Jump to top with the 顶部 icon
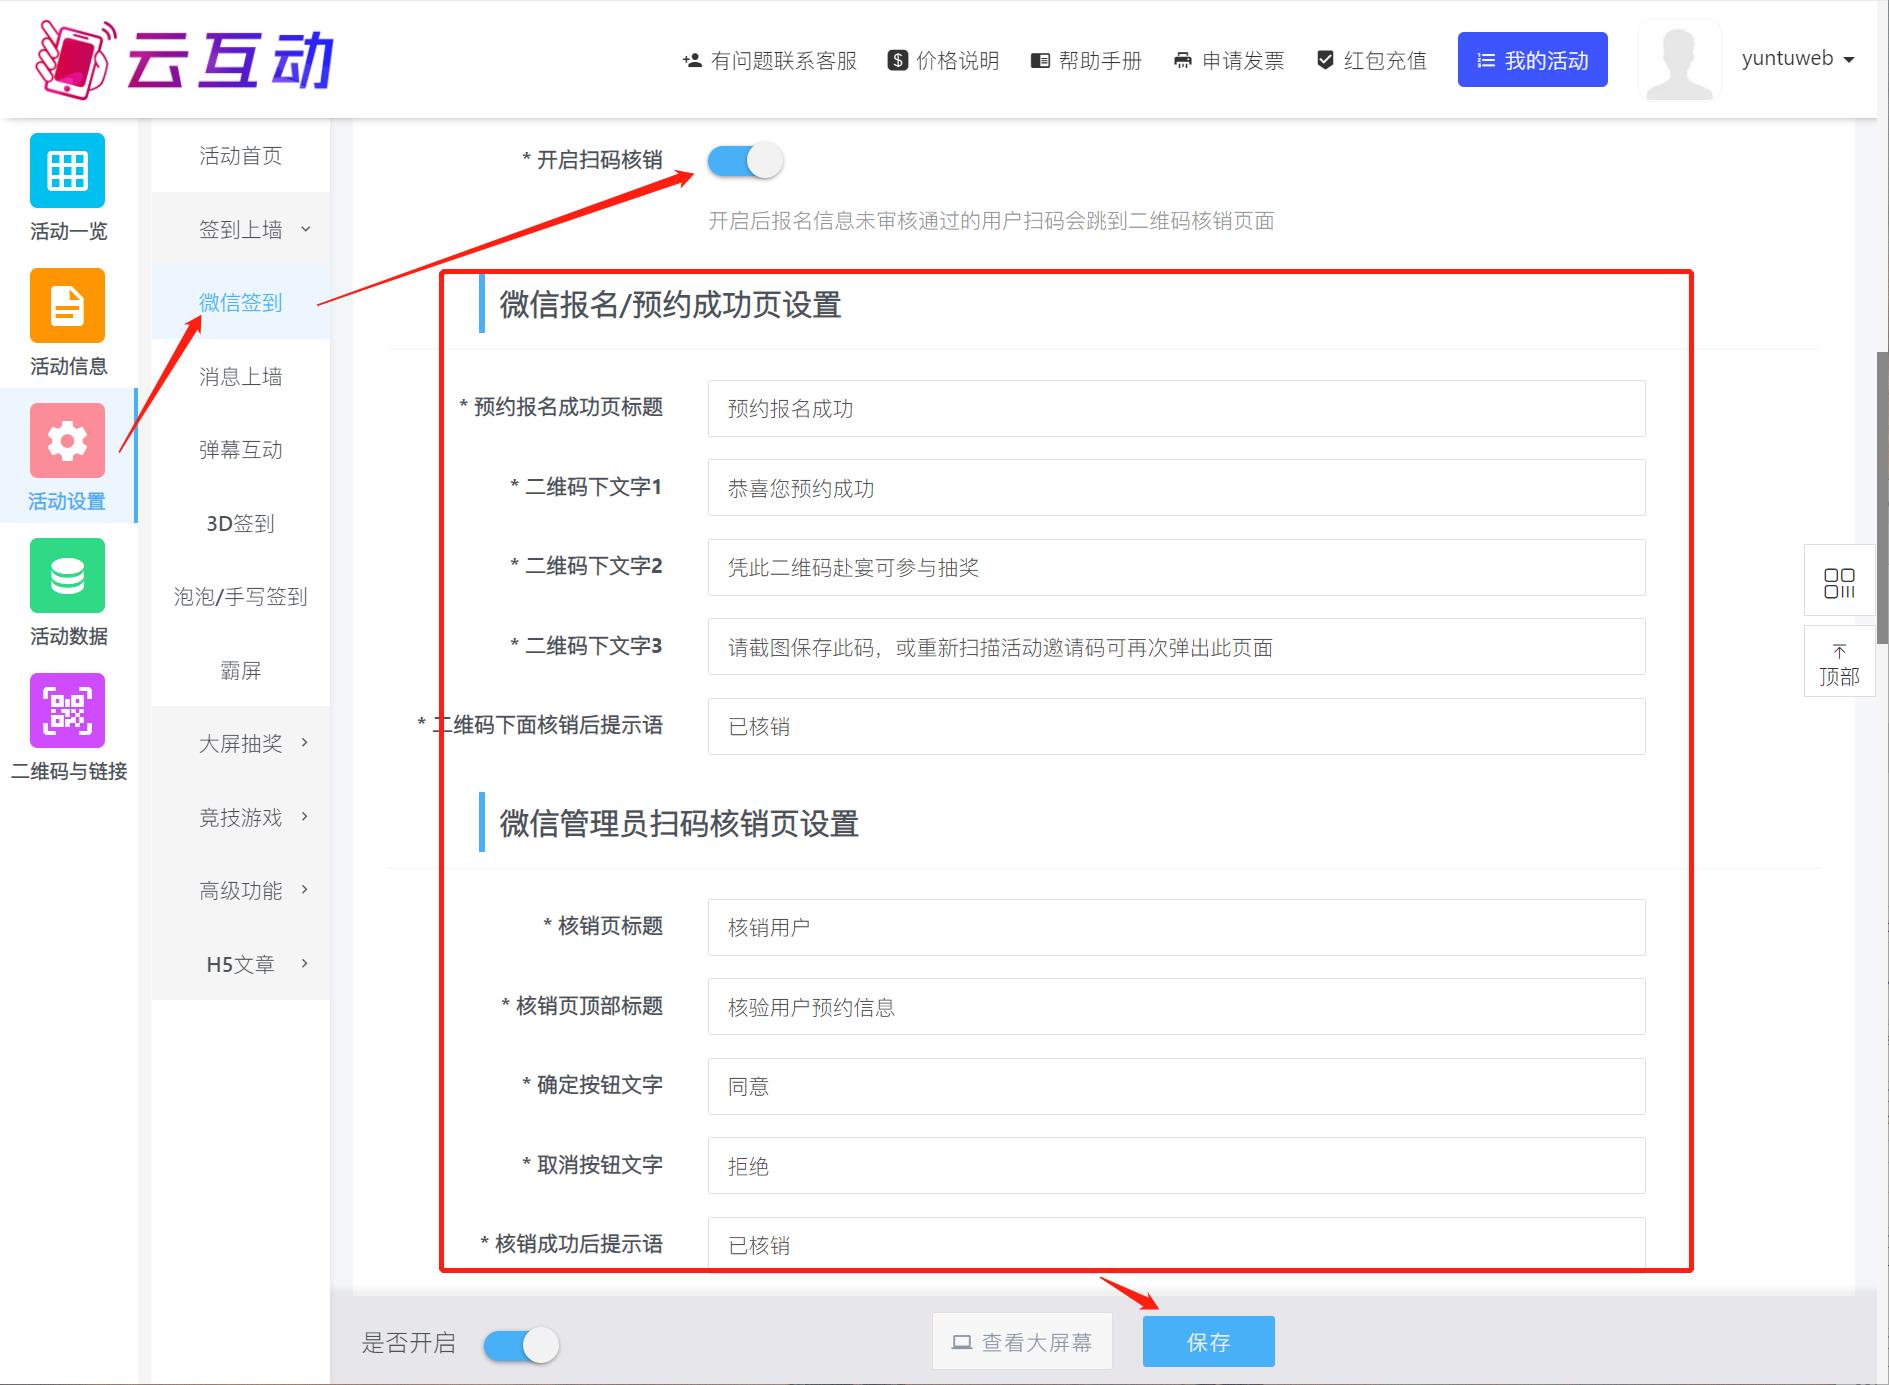This screenshot has height=1385, width=1889. (x=1838, y=664)
